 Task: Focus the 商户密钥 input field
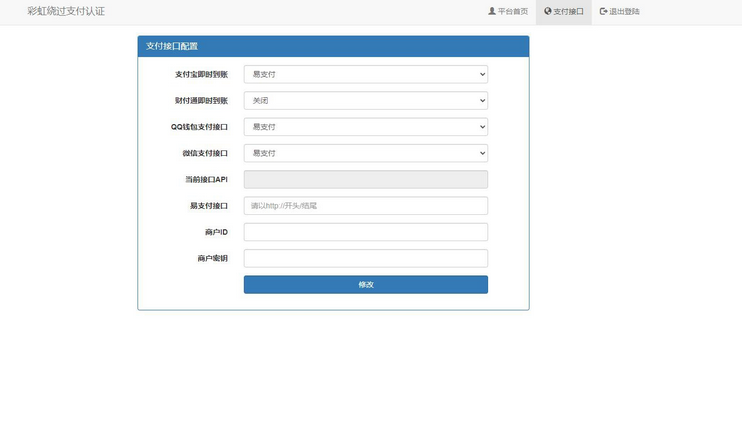click(x=366, y=258)
